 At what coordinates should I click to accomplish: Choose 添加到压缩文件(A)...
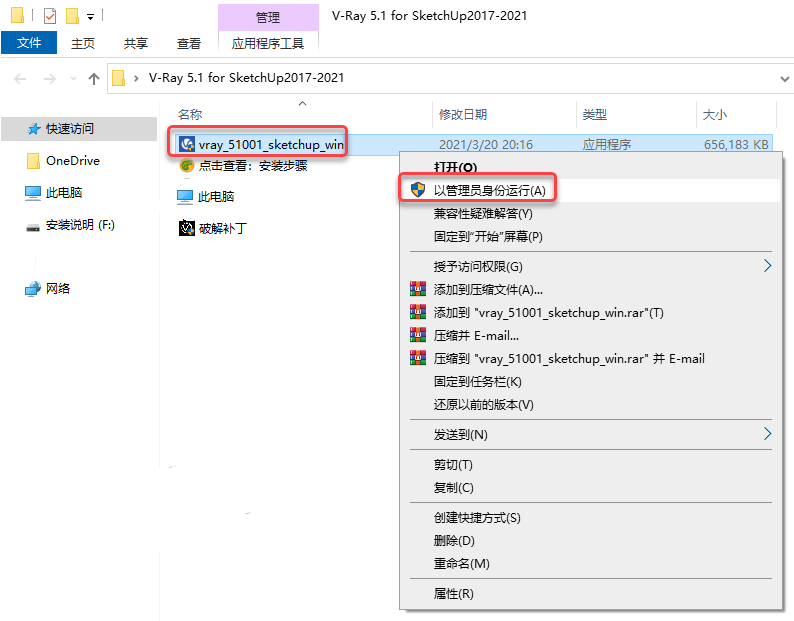click(x=590, y=289)
